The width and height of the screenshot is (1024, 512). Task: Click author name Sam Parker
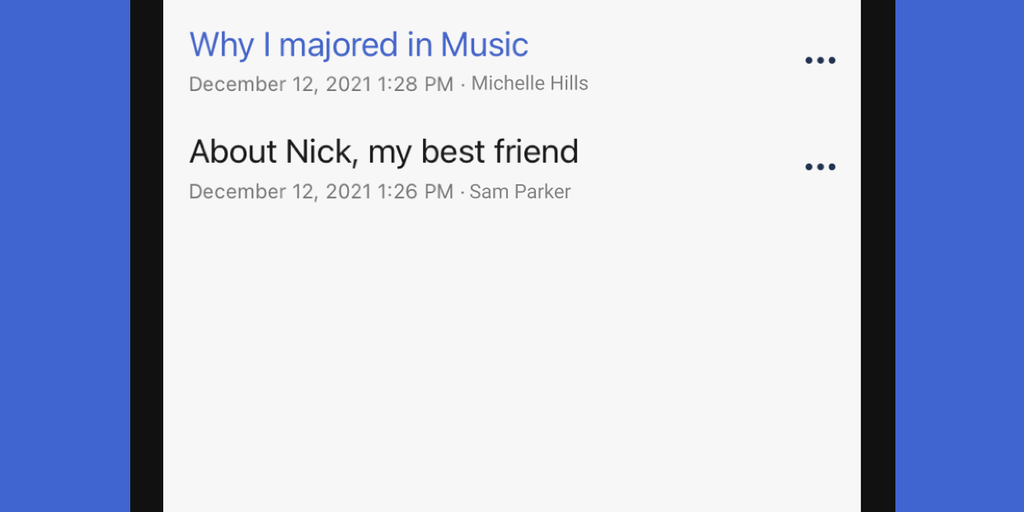520,191
